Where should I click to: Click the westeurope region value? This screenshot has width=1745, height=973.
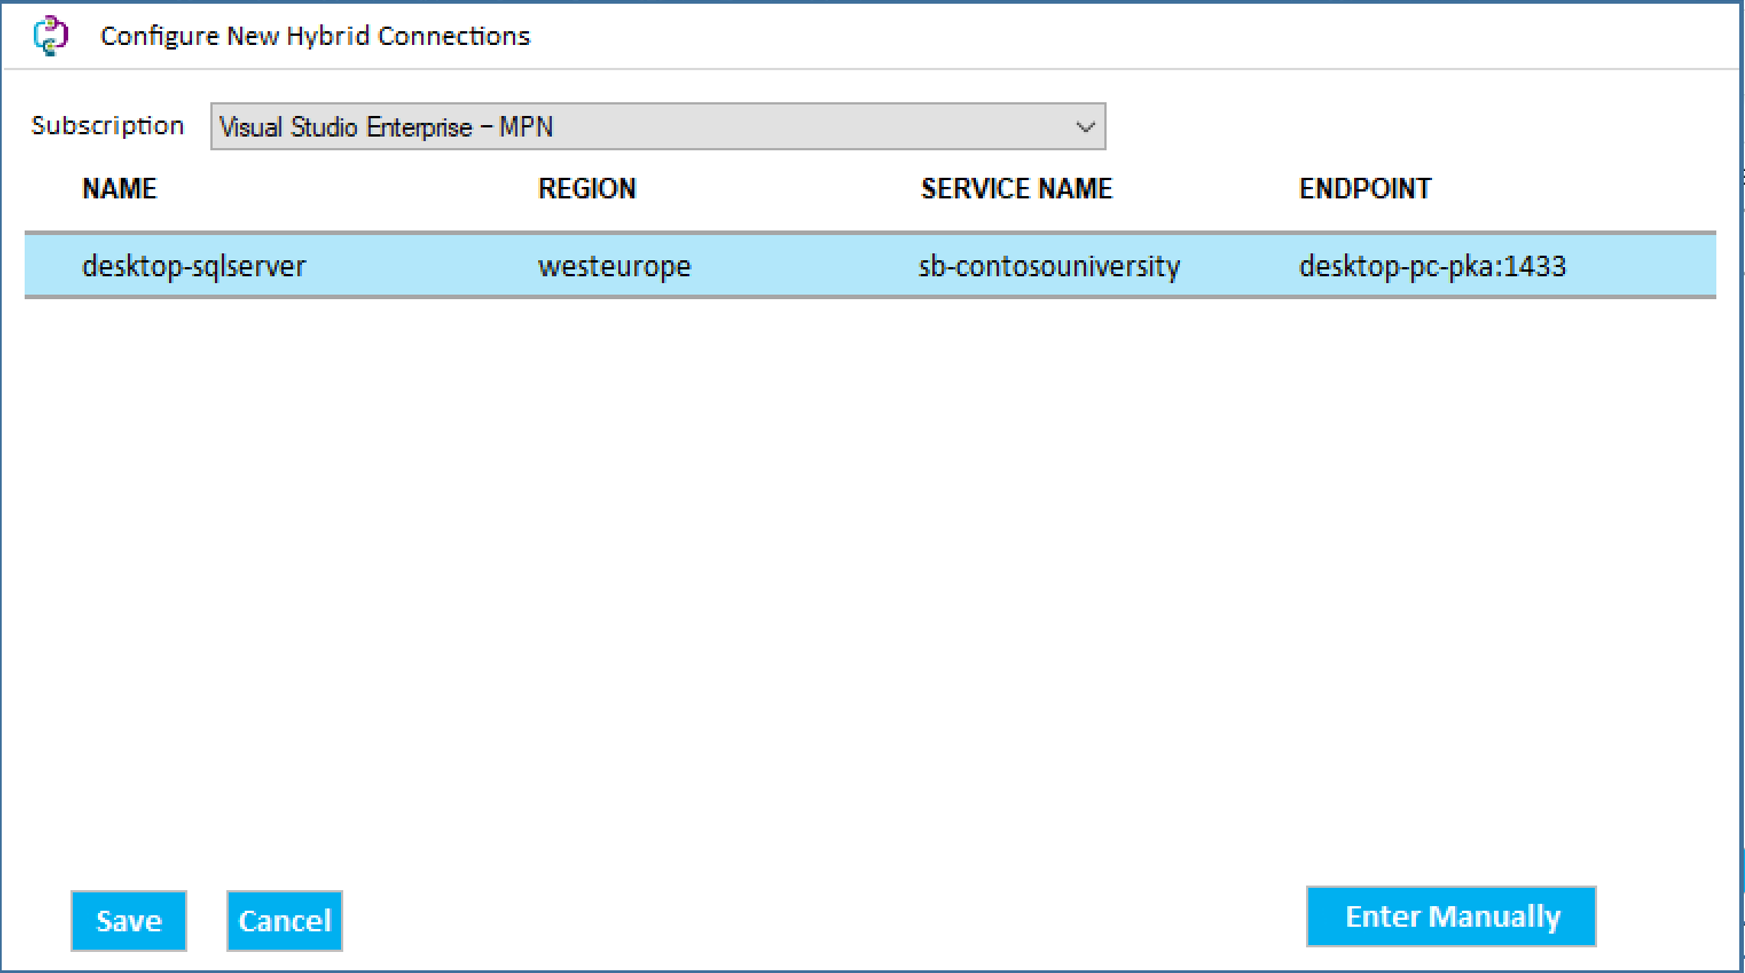click(614, 265)
